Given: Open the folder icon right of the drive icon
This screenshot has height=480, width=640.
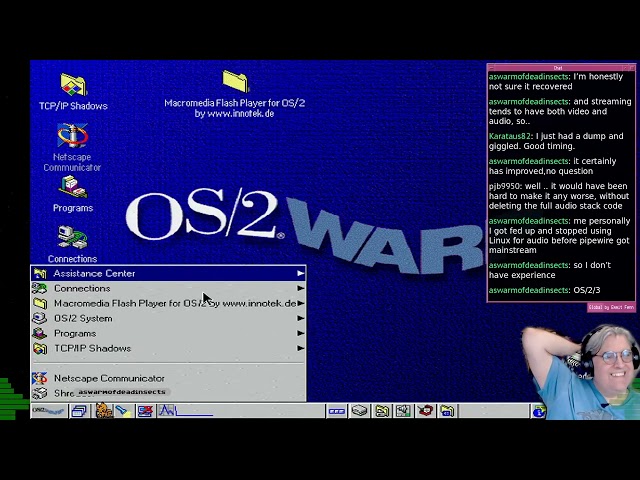Looking at the screenshot, I should (x=382, y=411).
